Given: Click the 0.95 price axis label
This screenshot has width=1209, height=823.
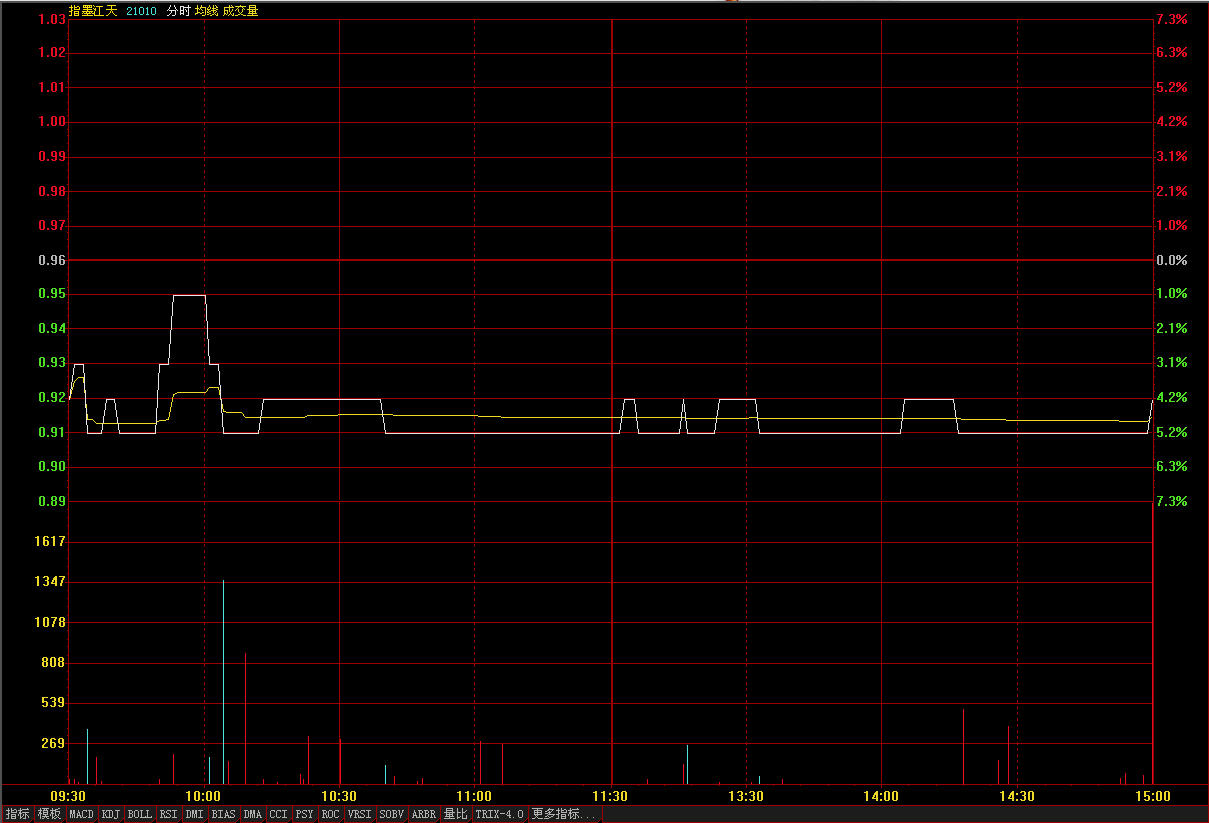Looking at the screenshot, I should tap(52, 294).
